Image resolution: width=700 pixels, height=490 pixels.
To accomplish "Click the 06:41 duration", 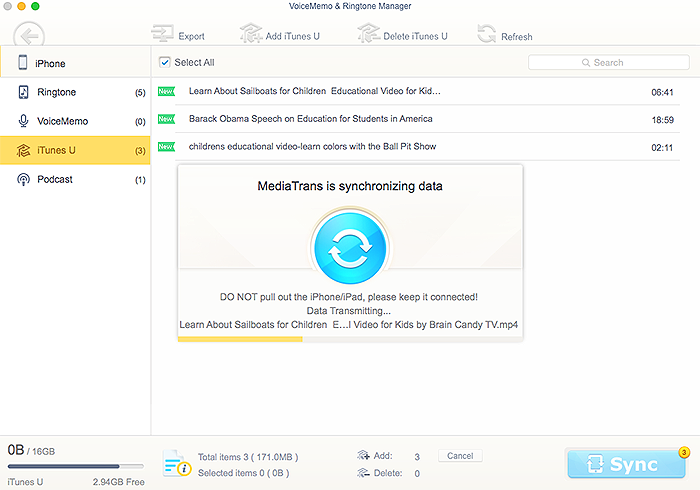I will point(662,92).
